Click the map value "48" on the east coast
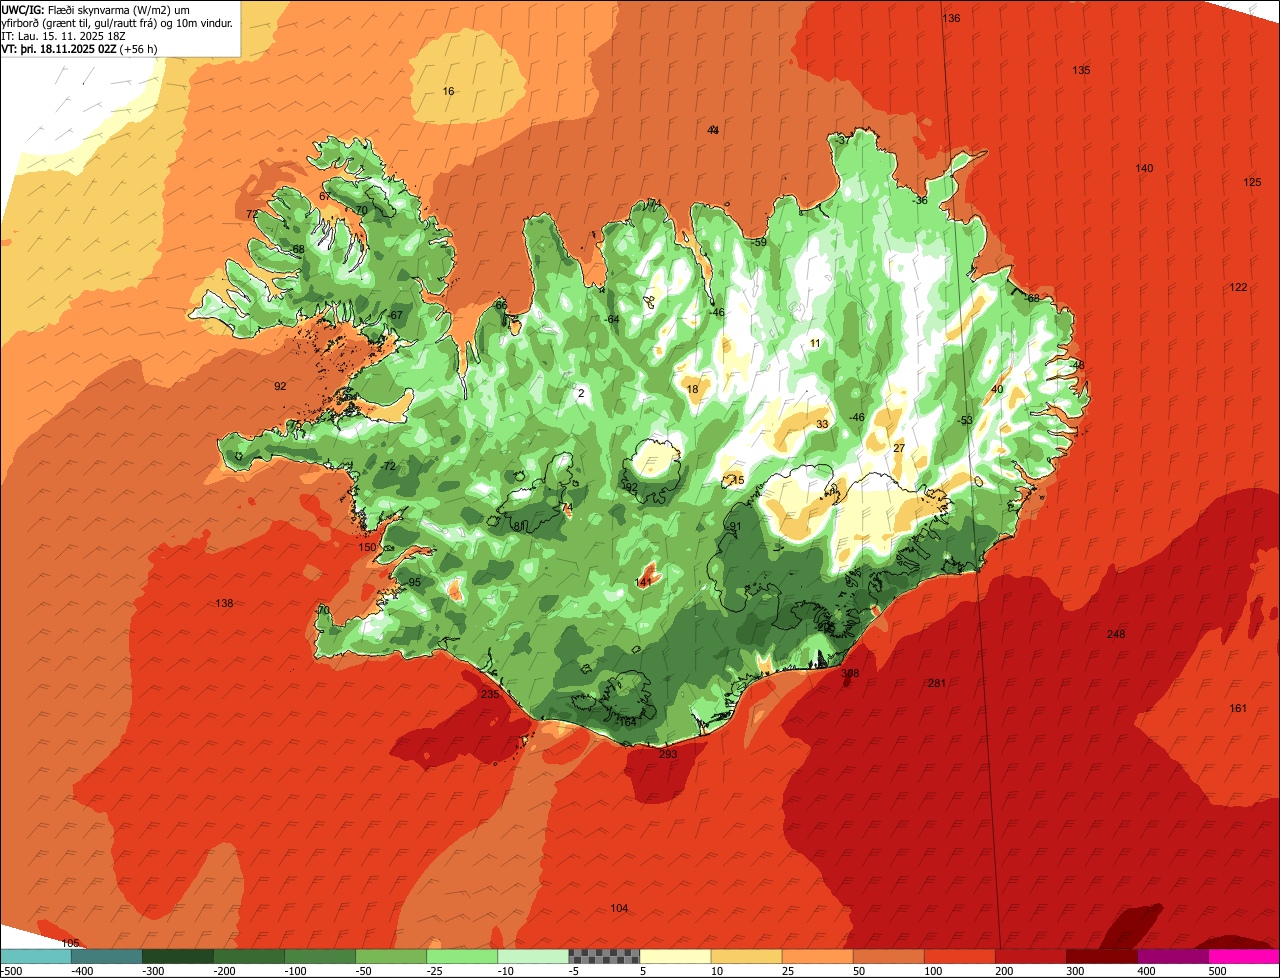 1078,365
